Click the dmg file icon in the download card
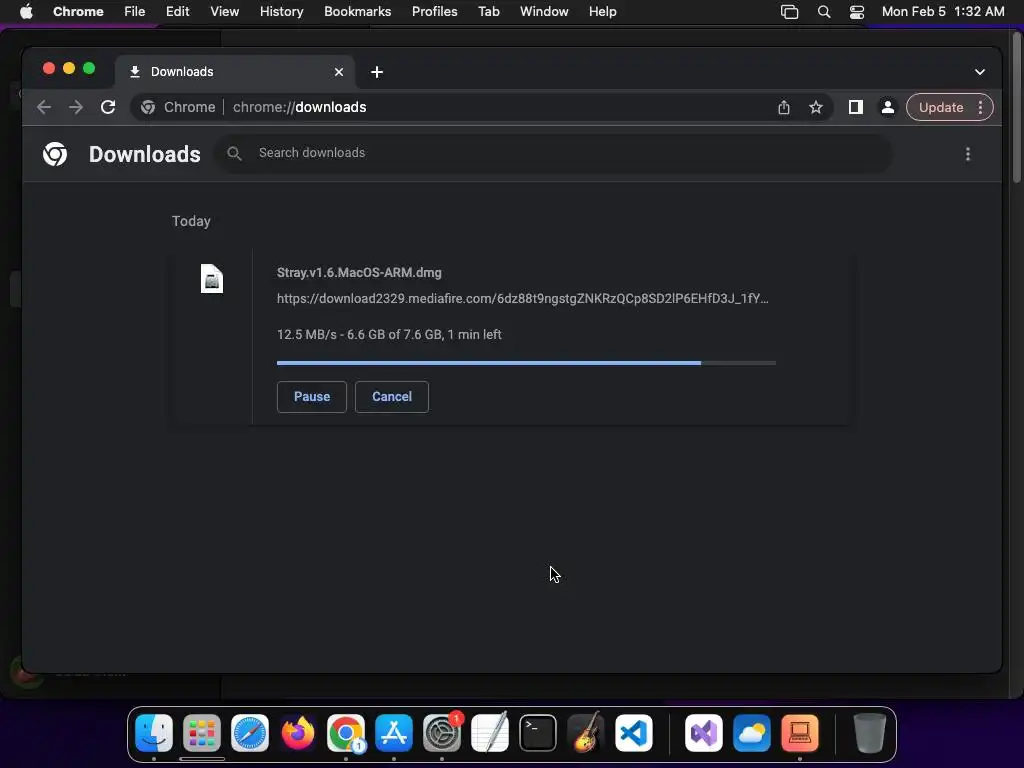Viewport: 1024px width, 768px height. click(212, 279)
